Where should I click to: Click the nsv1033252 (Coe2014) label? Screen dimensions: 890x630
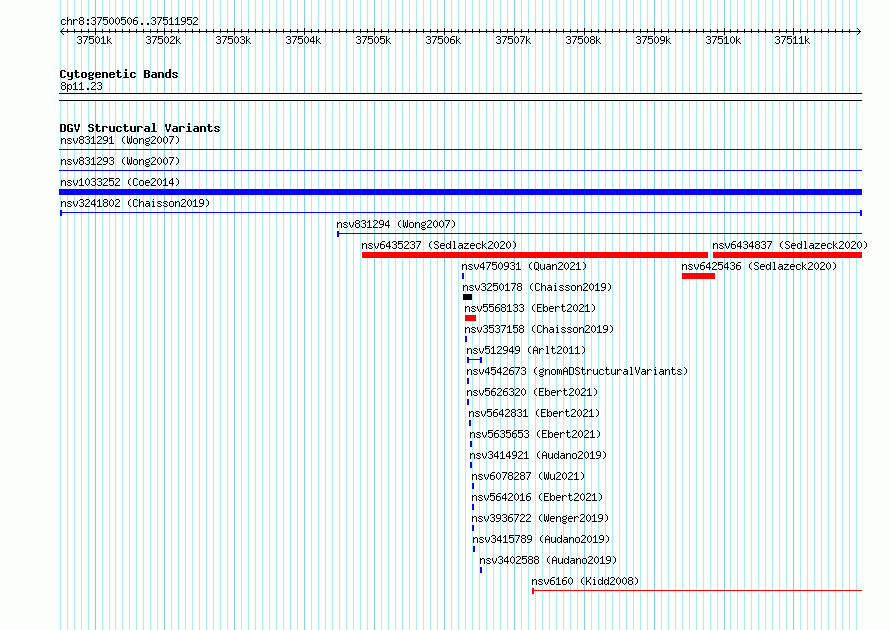point(120,182)
